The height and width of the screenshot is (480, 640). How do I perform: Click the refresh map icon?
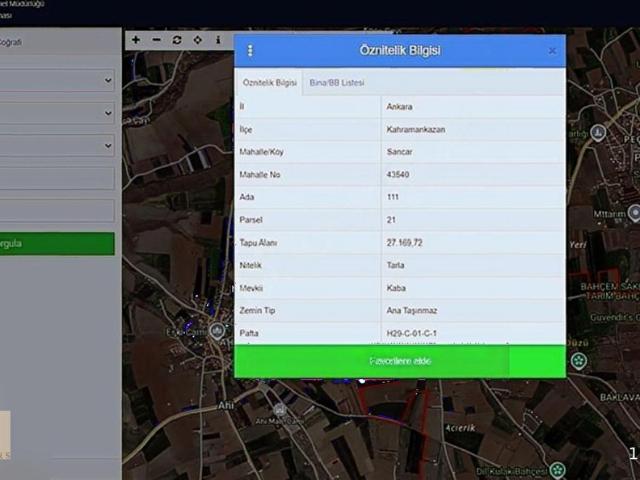coord(177,40)
